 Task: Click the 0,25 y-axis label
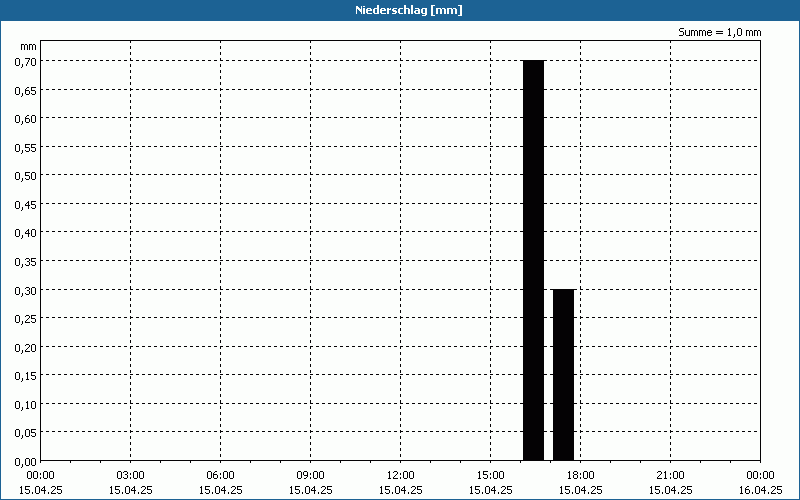(x=26, y=318)
